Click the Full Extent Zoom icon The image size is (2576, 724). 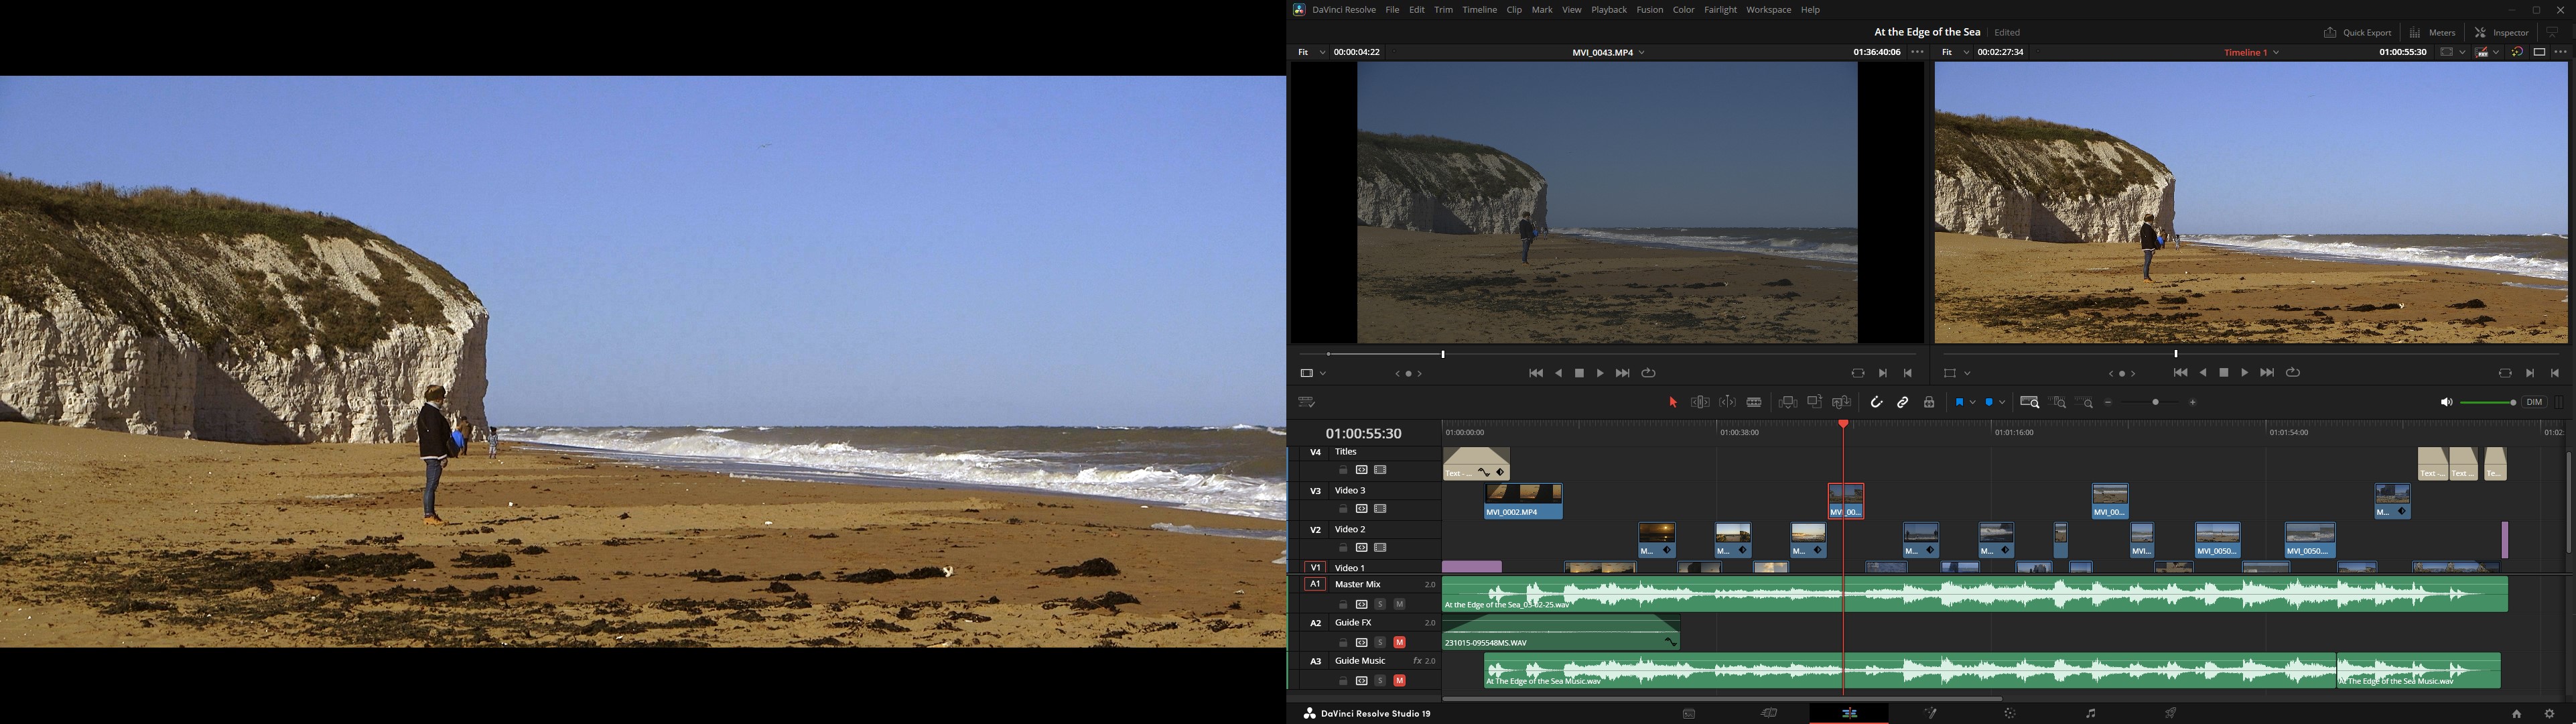[x=2030, y=402]
